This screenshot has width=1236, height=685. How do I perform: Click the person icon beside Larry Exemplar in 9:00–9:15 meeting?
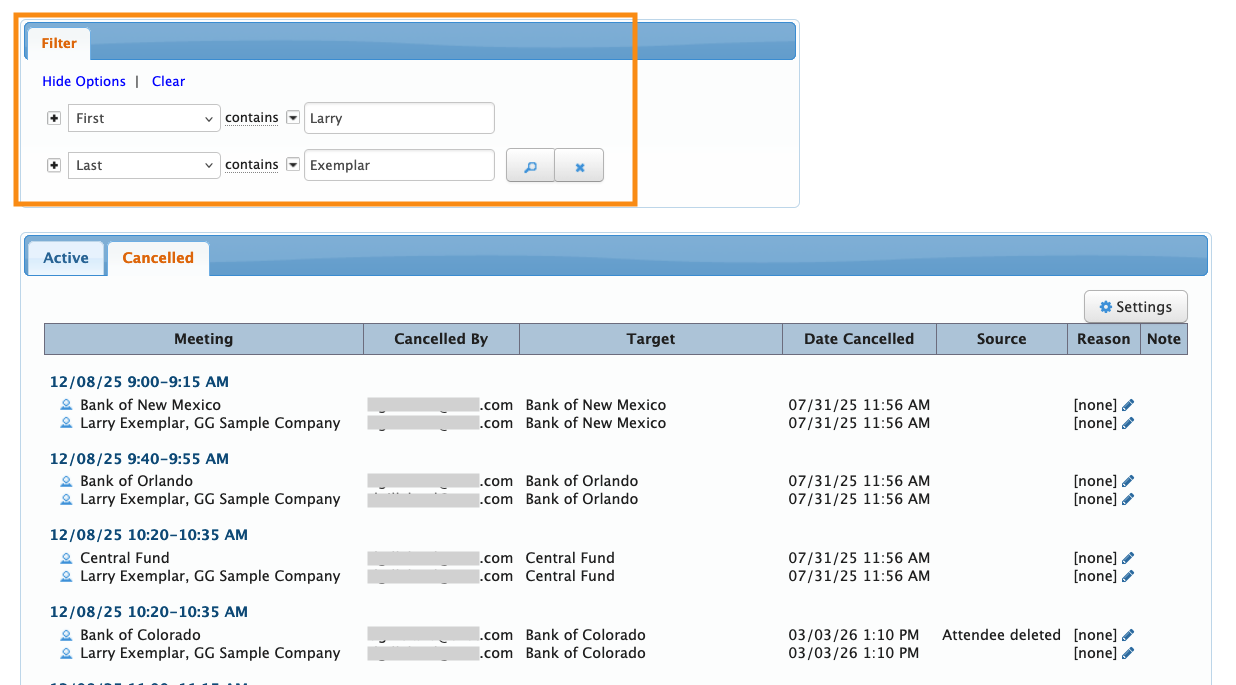click(66, 423)
